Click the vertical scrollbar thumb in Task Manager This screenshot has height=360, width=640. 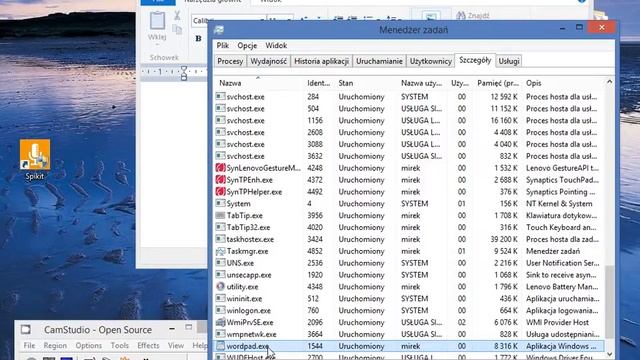click(609, 302)
